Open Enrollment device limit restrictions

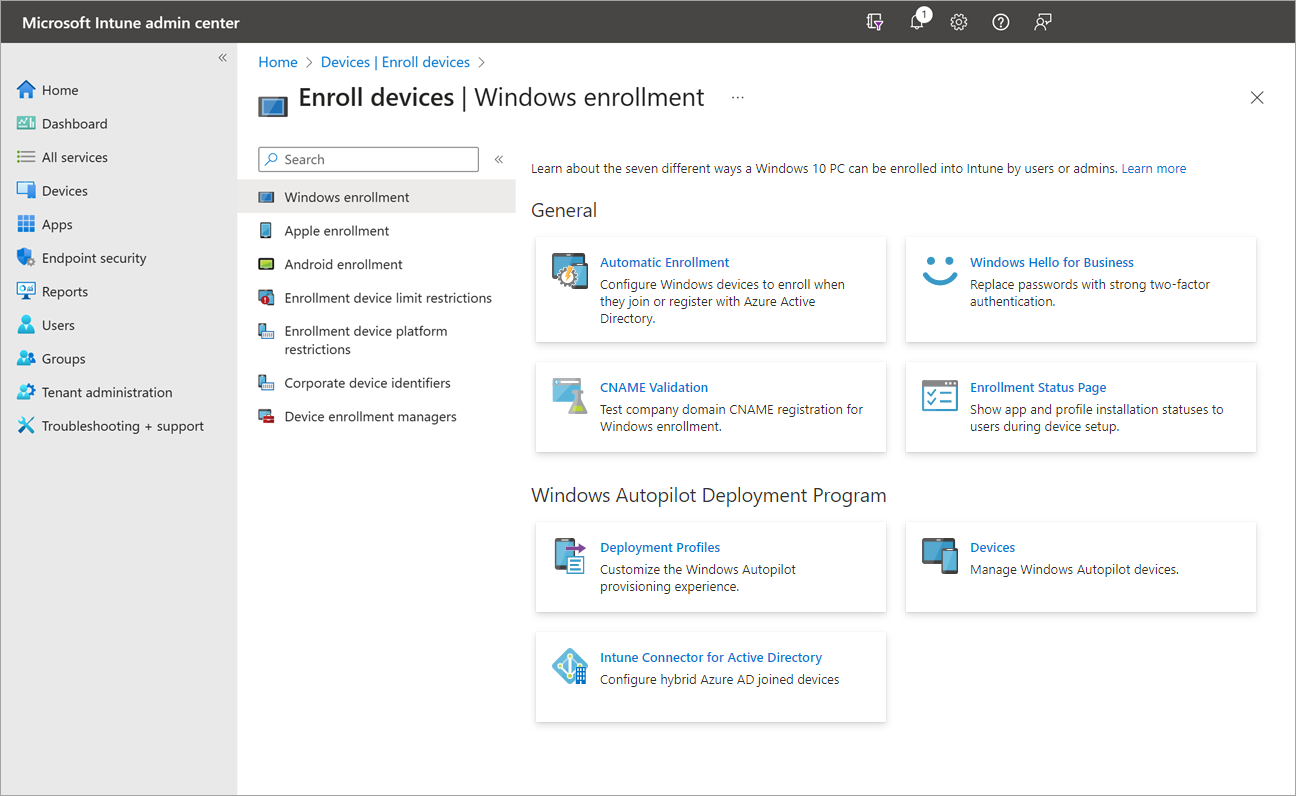point(376,298)
